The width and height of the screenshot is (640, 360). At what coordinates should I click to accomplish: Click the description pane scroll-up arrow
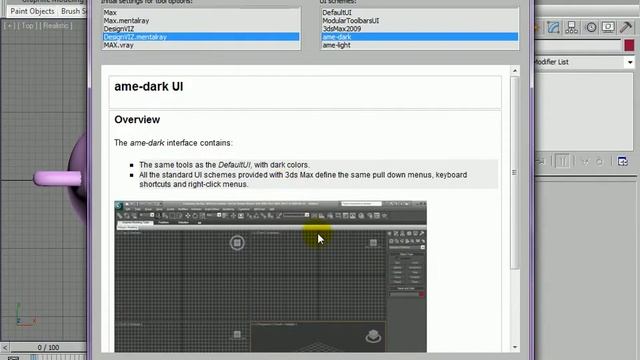point(515,71)
